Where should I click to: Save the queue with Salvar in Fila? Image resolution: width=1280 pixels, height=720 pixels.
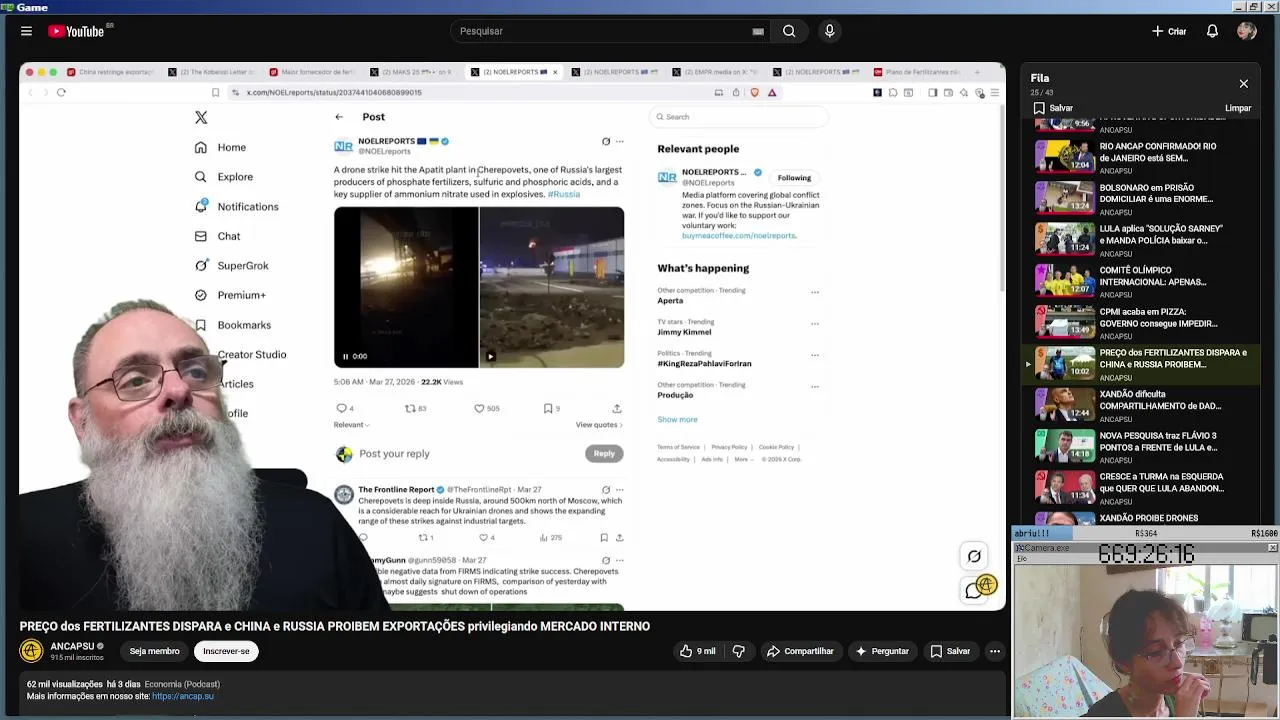tap(1053, 108)
